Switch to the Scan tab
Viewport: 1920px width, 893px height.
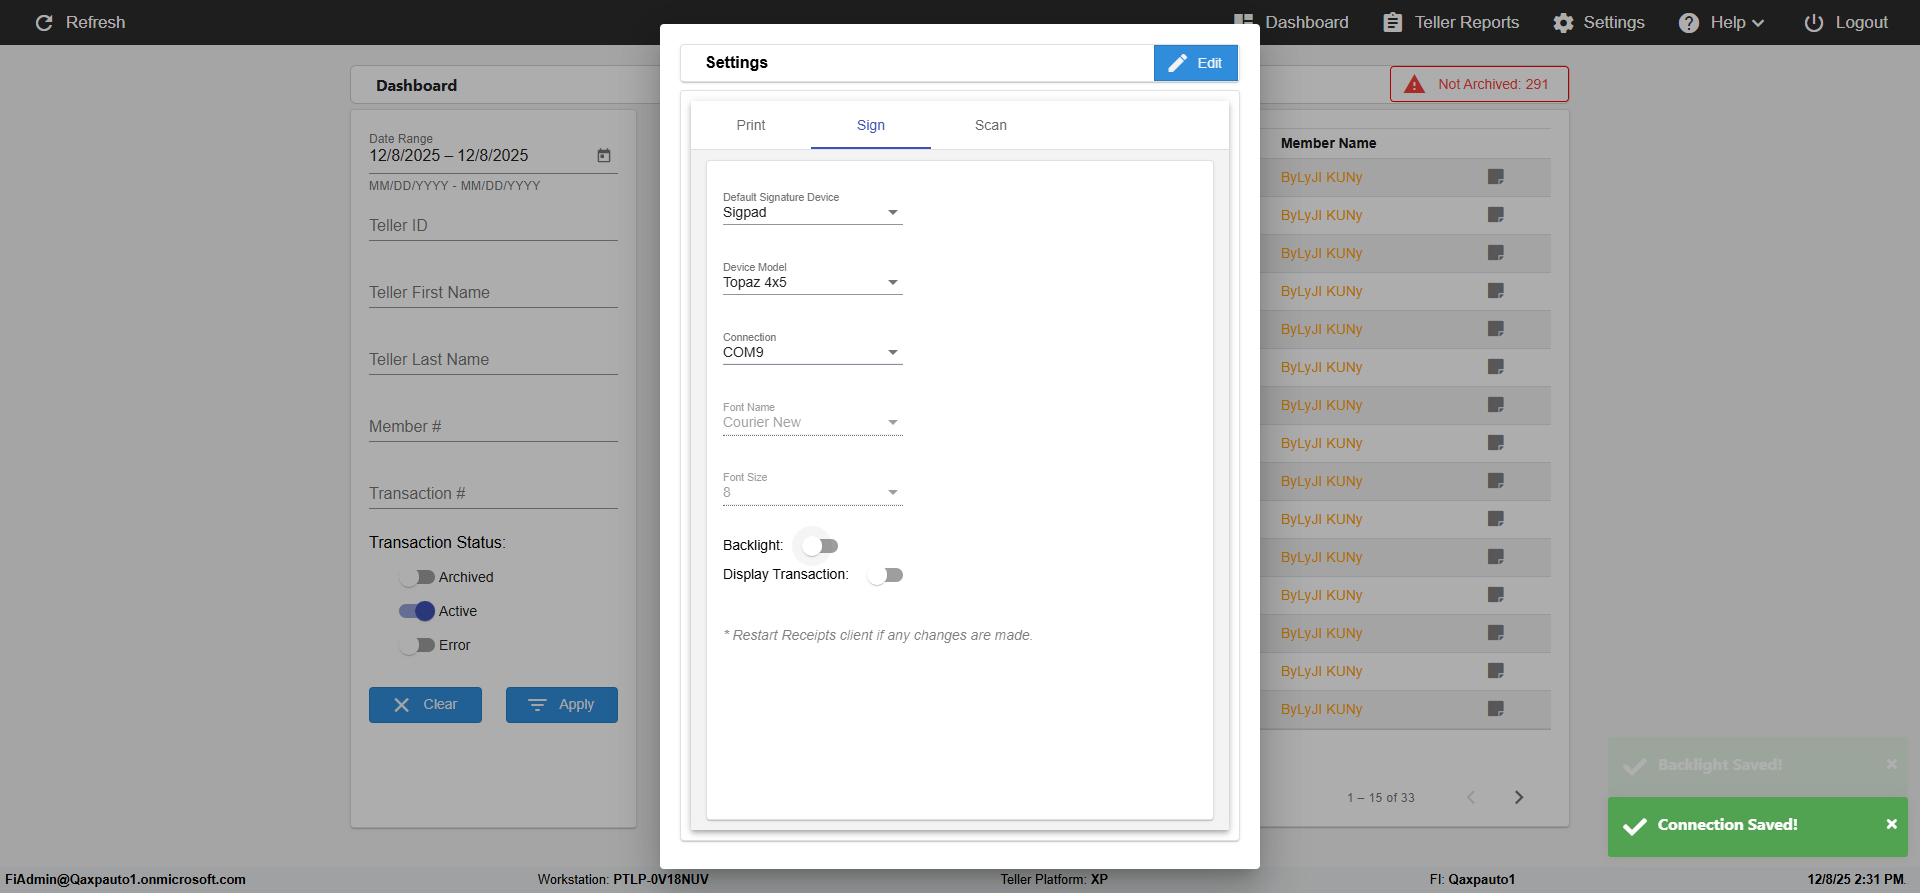point(991,125)
